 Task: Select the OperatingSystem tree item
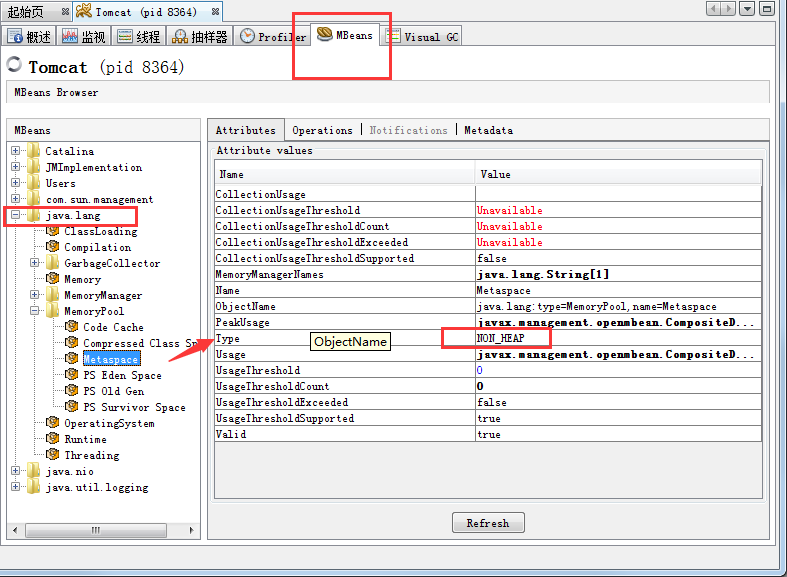(x=109, y=423)
